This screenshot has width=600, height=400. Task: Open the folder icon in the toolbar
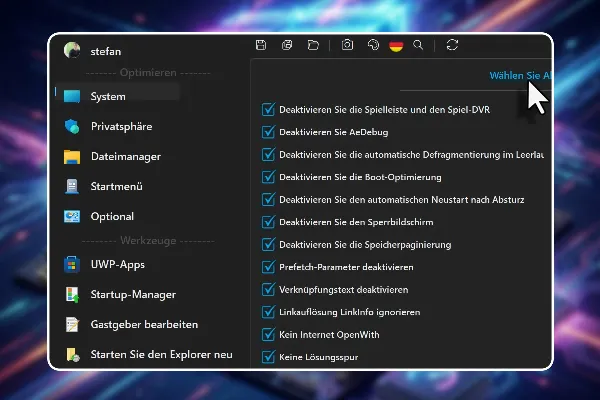point(313,45)
